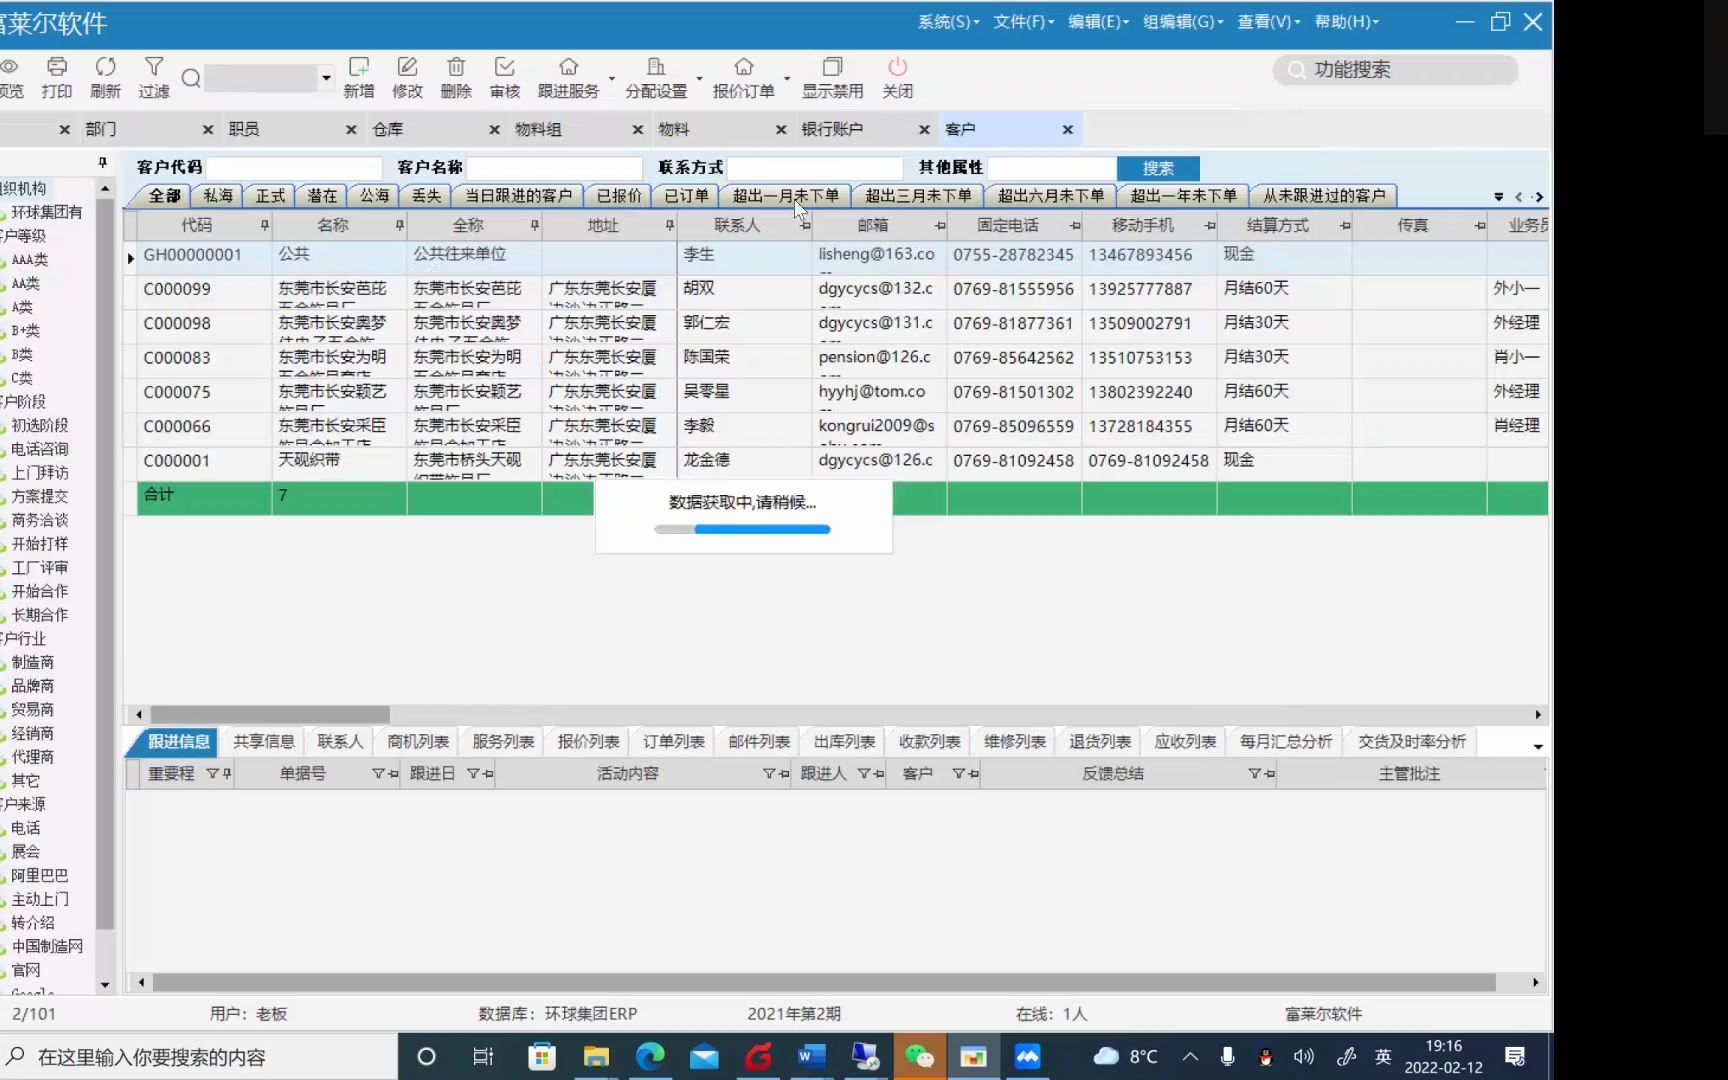Switch to the 超出三月未下单 tab
Screen dimensions: 1728x1080
tap(918, 196)
